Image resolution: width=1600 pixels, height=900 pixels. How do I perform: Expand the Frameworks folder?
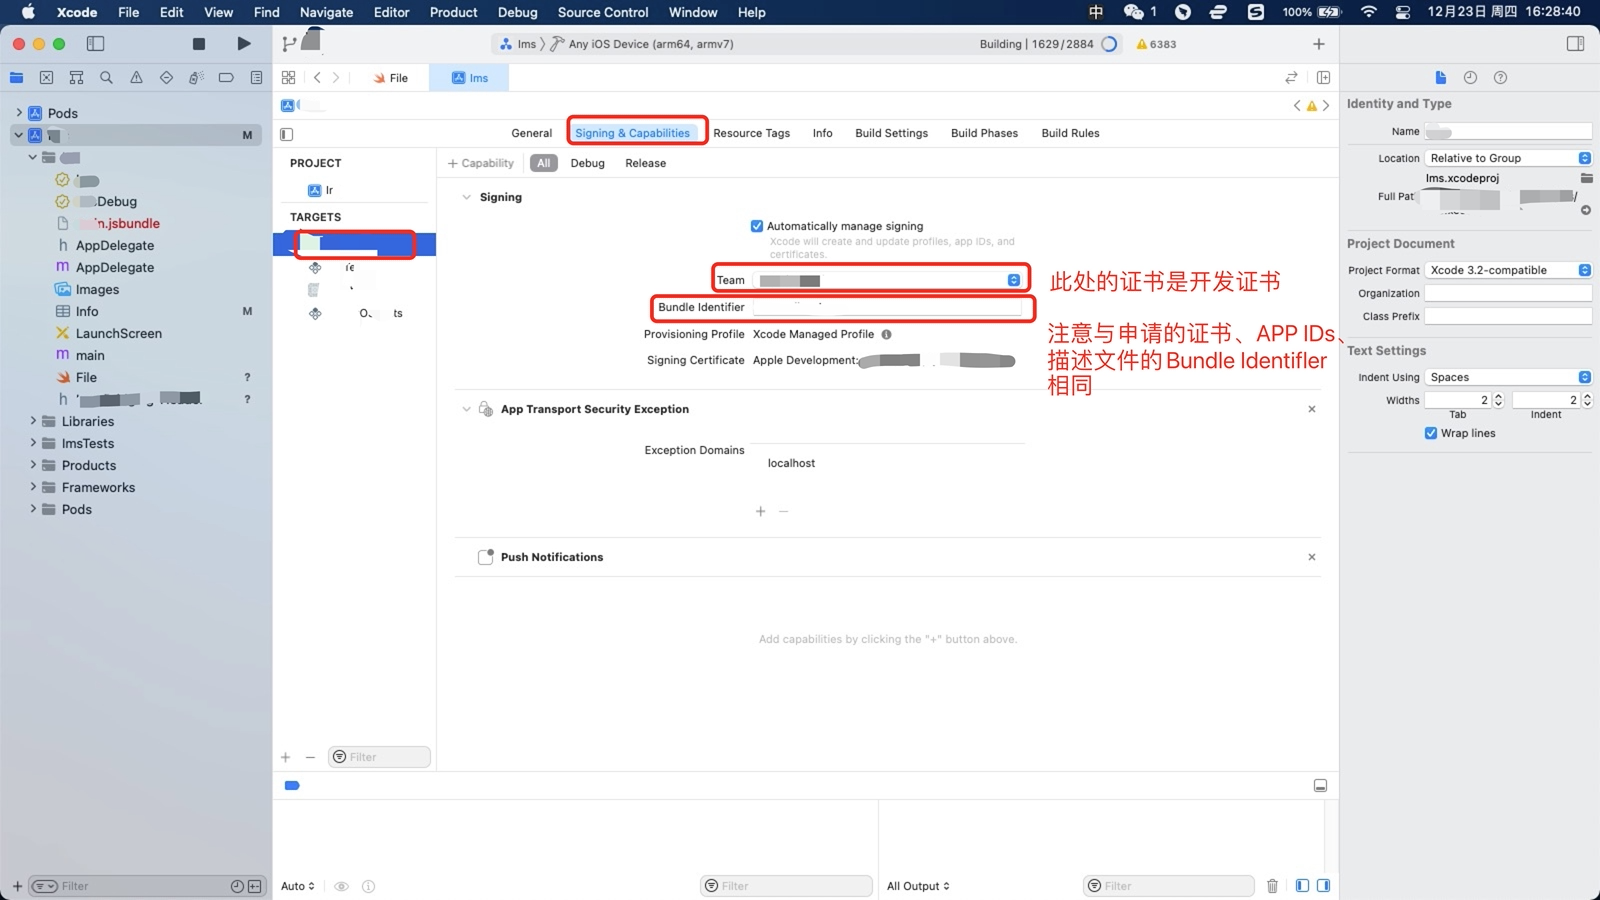(x=33, y=487)
